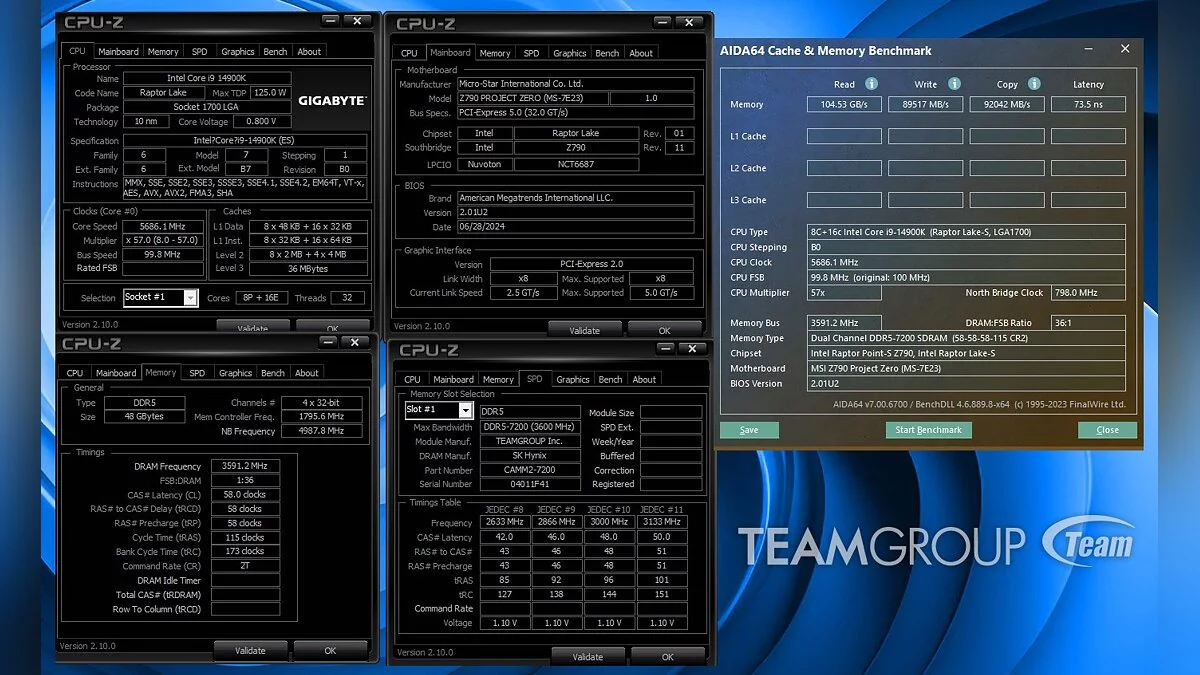Click the Model field Z790 PROJECT ZERO (MS-7E23)

point(531,99)
